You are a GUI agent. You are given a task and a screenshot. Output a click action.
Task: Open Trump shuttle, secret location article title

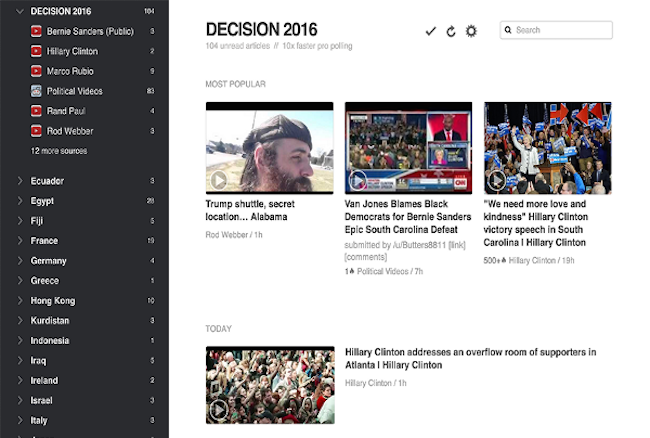(x=250, y=210)
